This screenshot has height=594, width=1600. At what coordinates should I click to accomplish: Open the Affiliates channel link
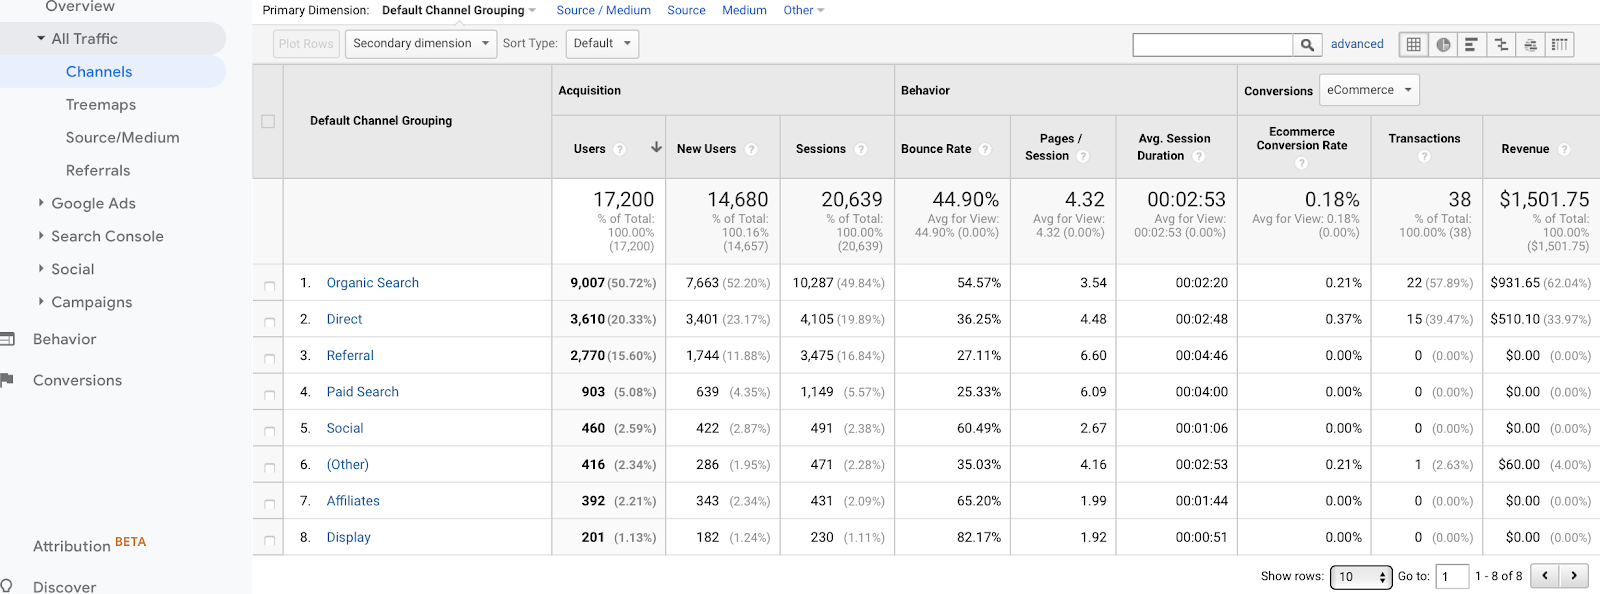(x=353, y=501)
